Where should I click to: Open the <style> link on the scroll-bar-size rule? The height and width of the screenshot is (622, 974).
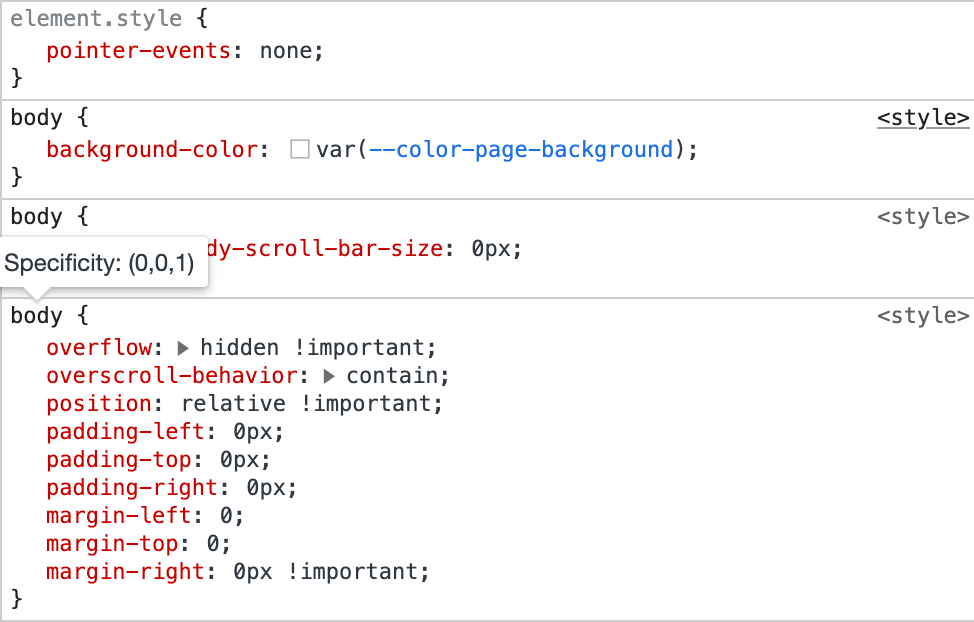pyautogui.click(x=923, y=216)
